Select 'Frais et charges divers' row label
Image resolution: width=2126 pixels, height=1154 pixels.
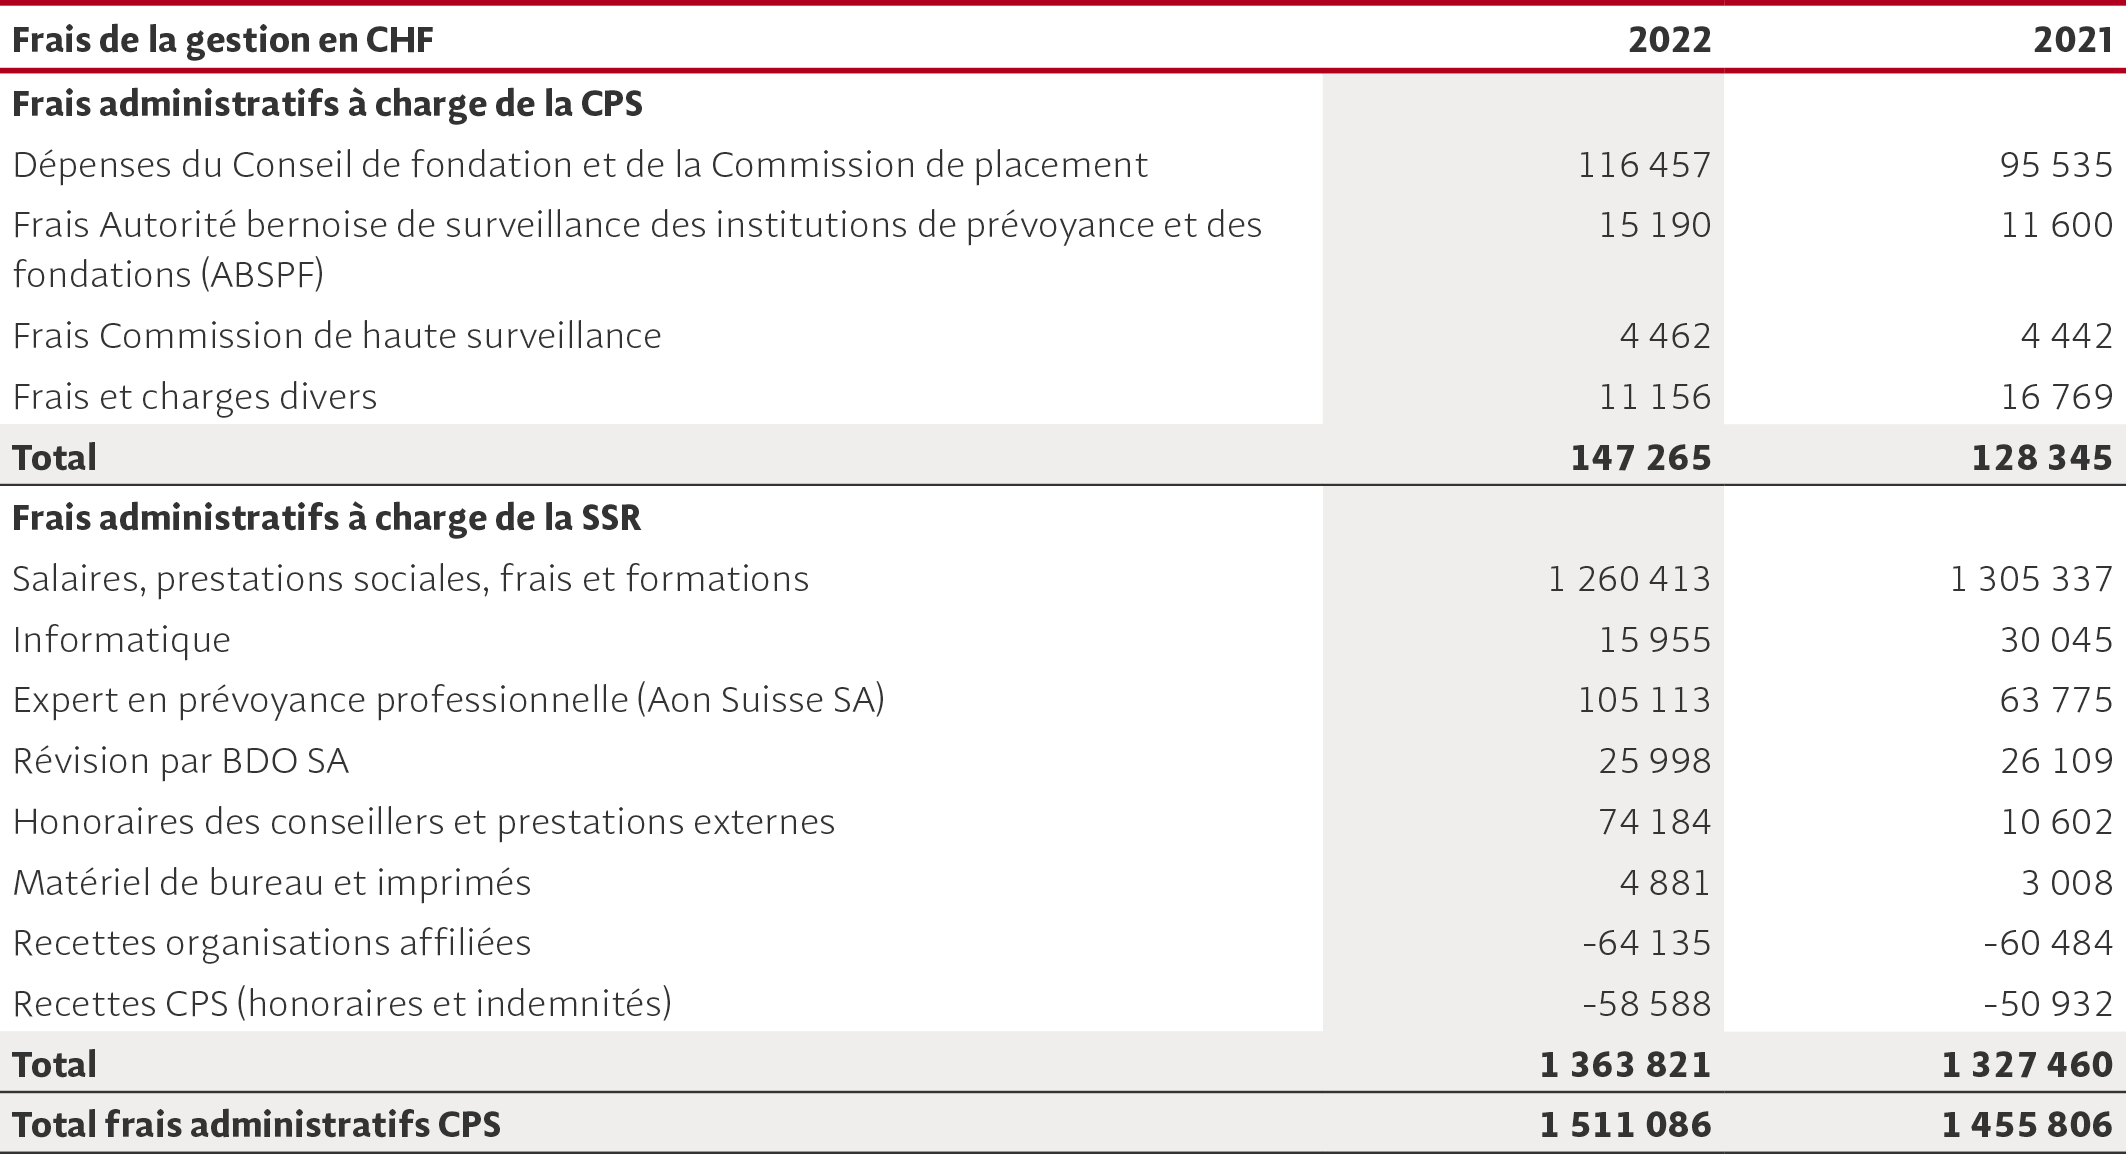(x=195, y=397)
